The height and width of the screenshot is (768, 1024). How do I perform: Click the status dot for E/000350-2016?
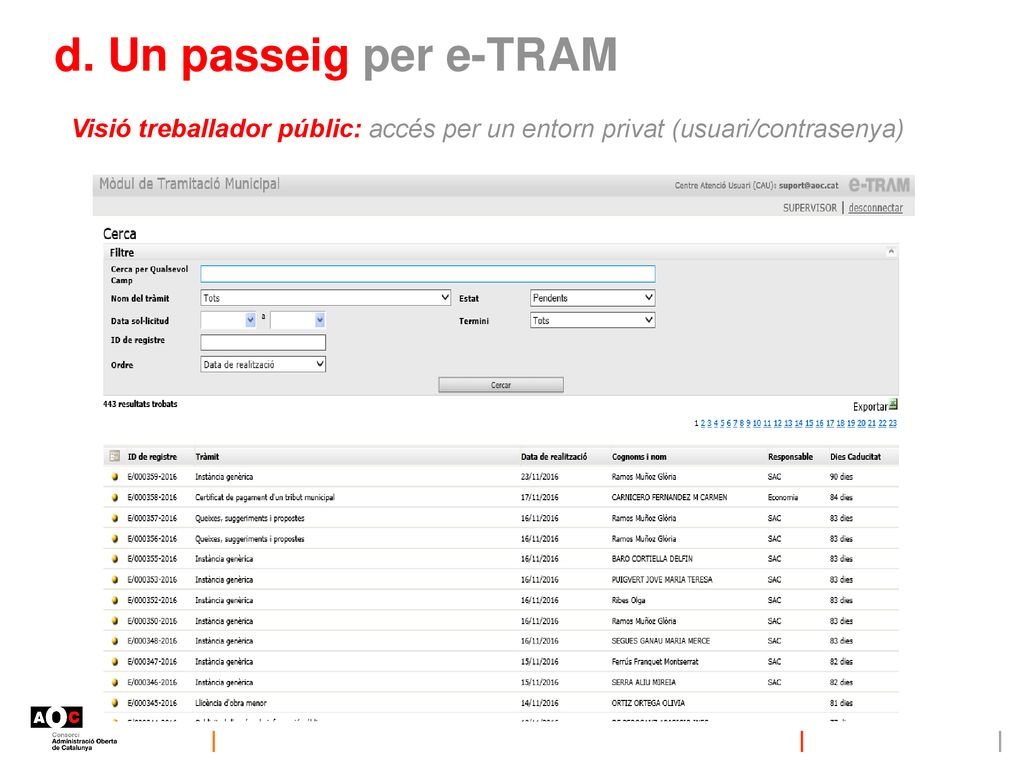(115, 621)
